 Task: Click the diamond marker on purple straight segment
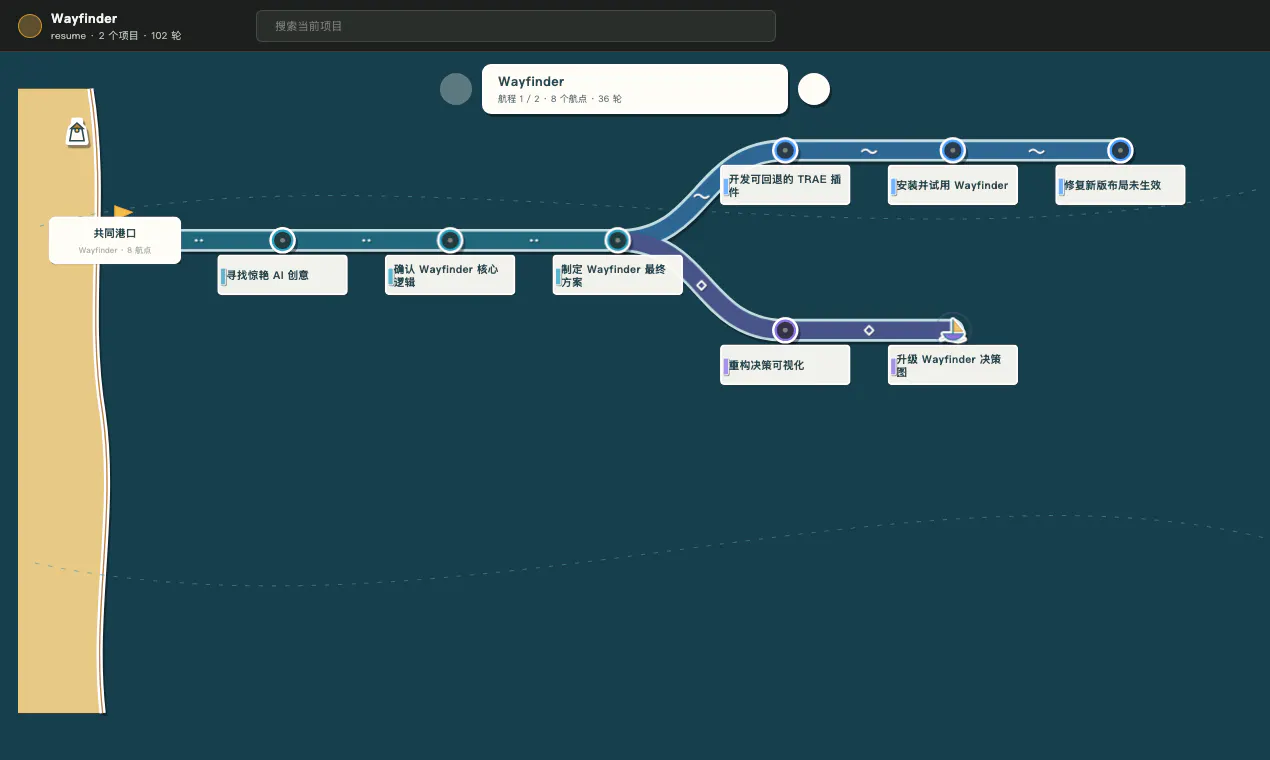869,330
